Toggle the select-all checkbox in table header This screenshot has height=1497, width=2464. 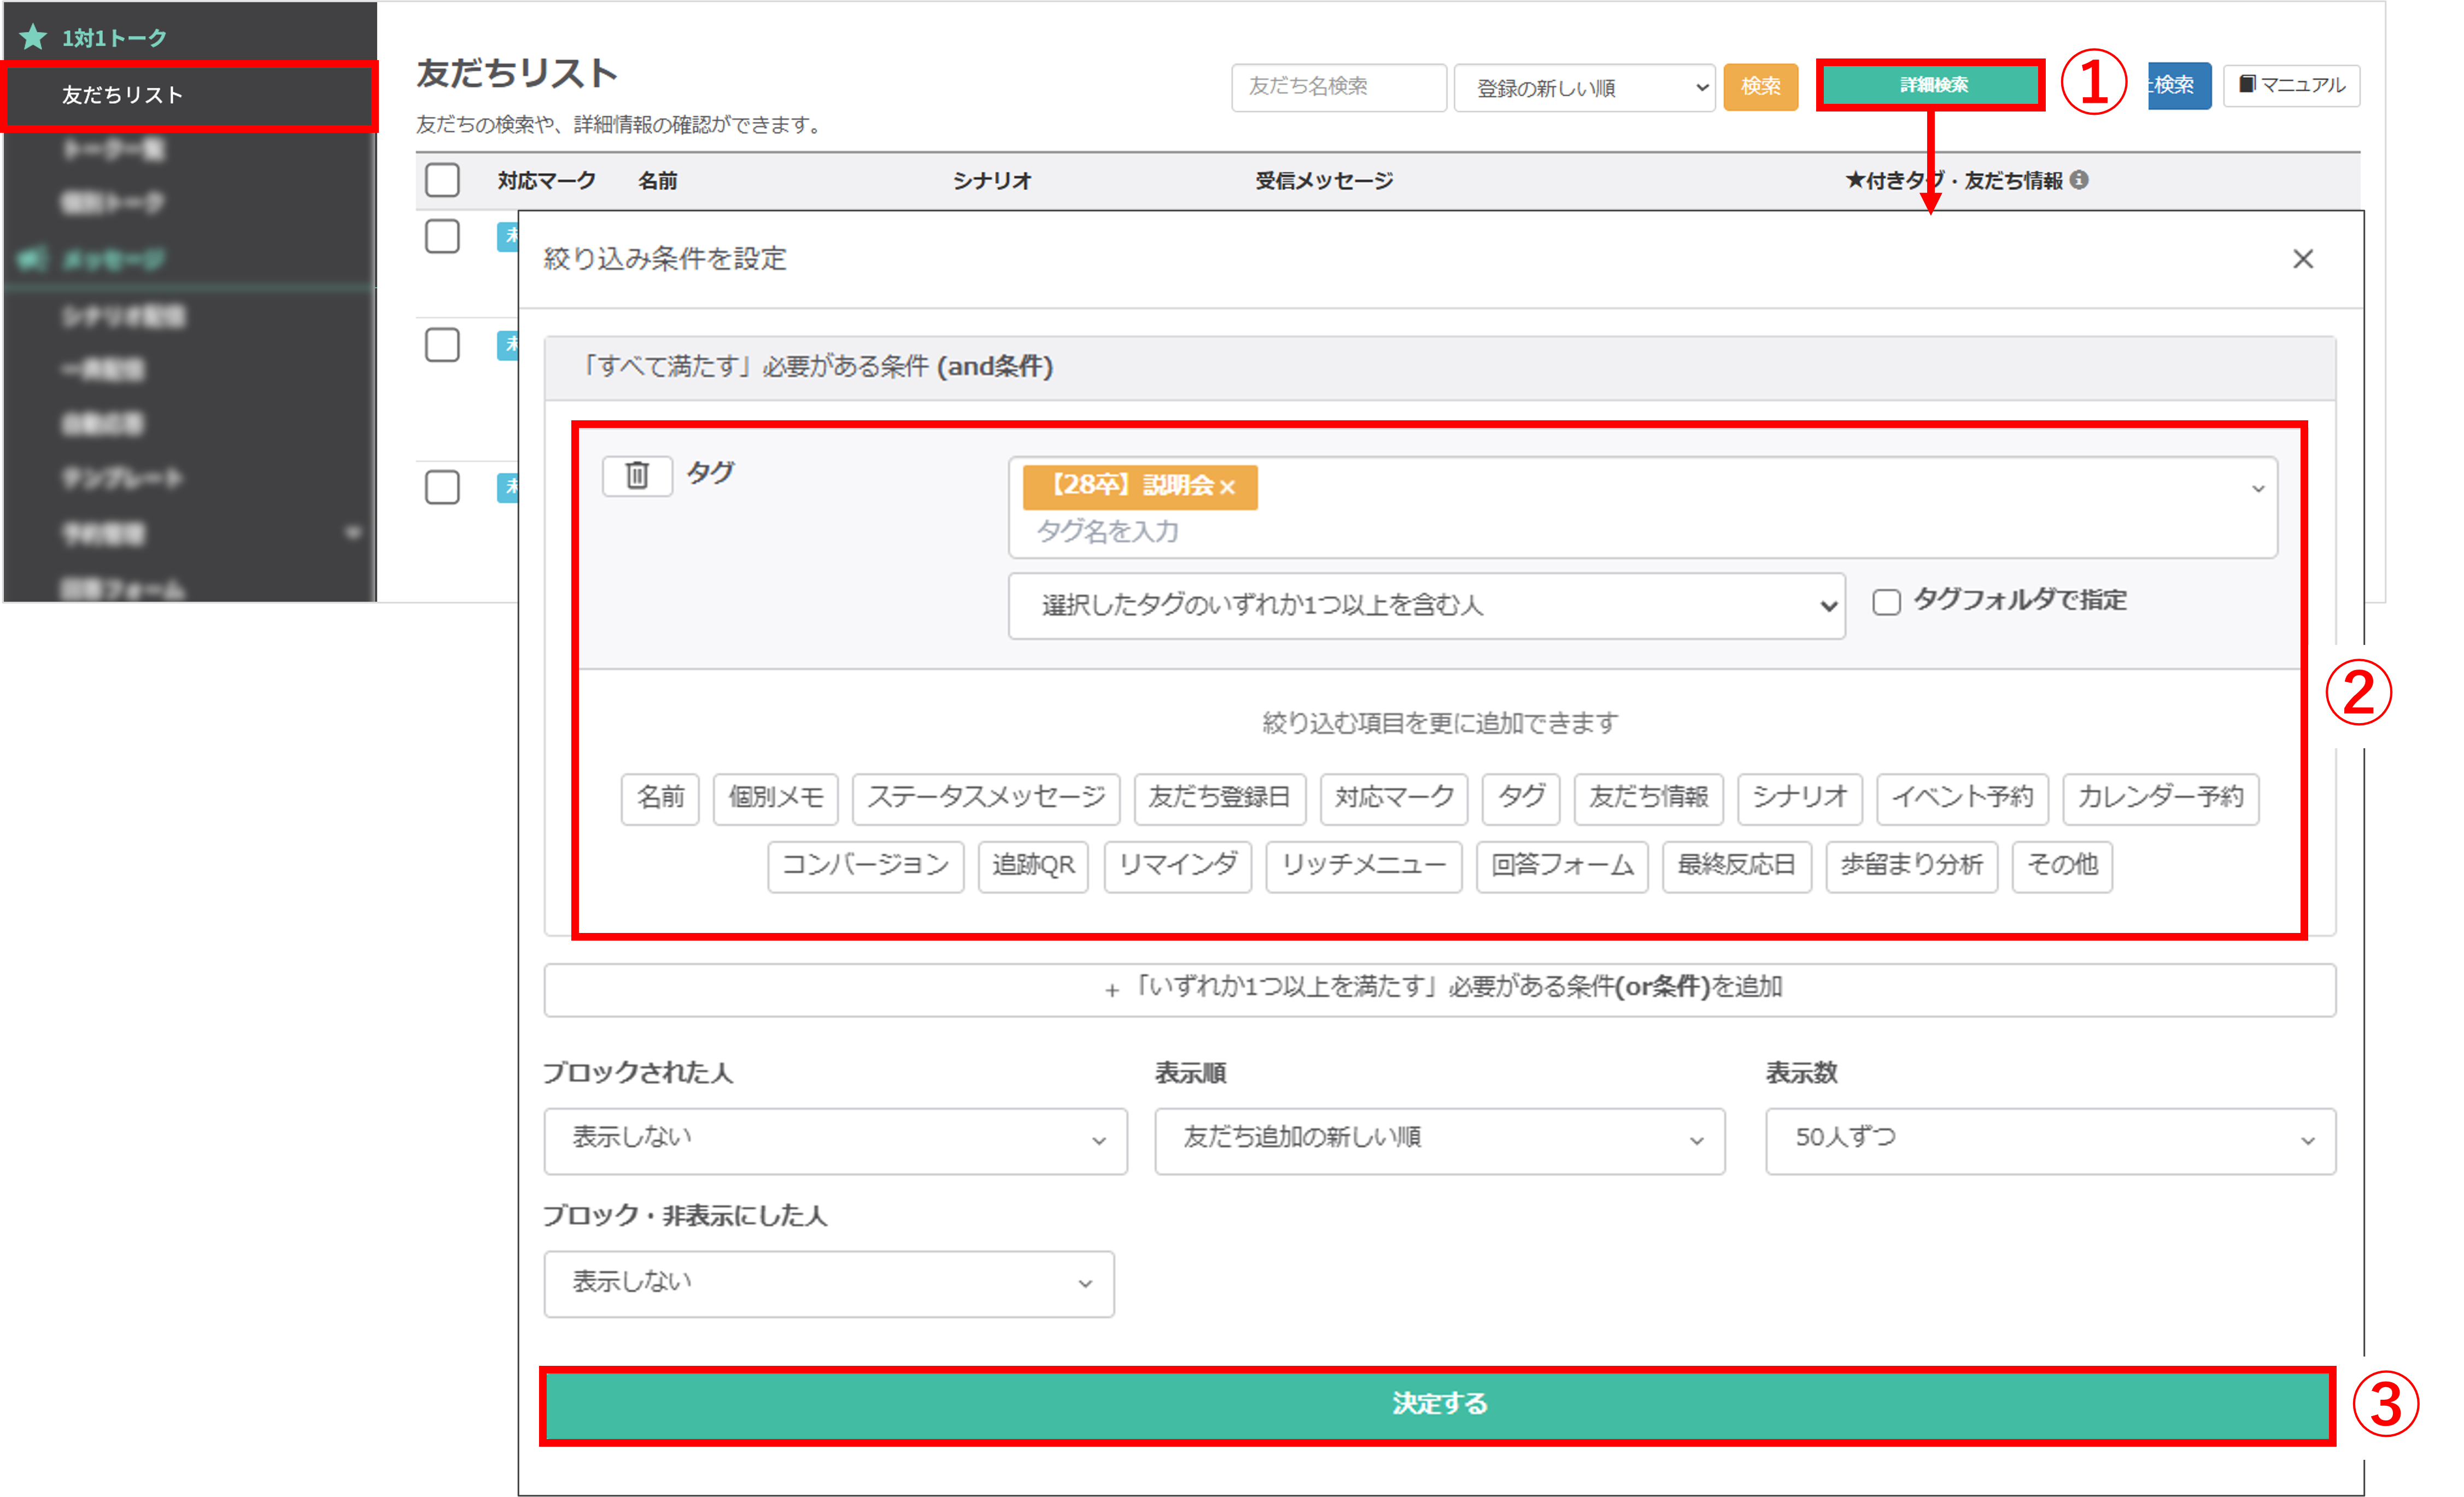pyautogui.click(x=442, y=180)
